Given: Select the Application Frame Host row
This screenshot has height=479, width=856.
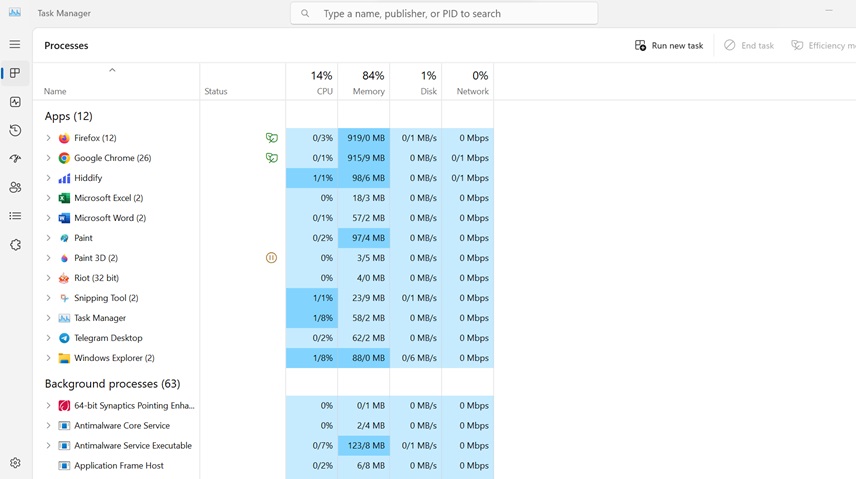Looking at the screenshot, I should click(x=263, y=465).
